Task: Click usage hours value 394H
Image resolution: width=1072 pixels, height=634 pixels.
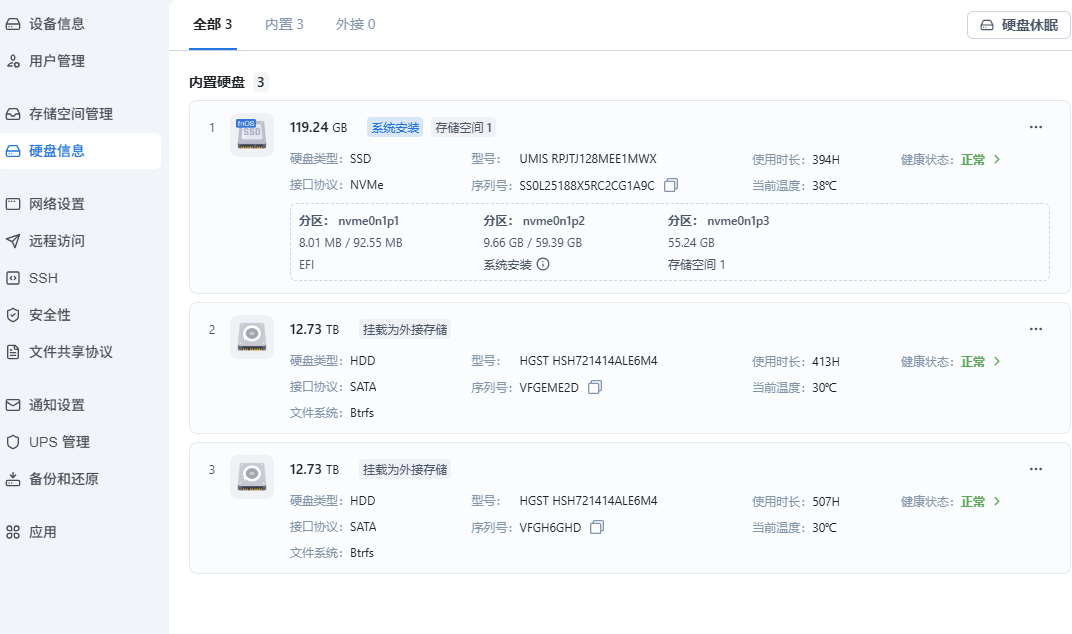Action: click(x=826, y=159)
